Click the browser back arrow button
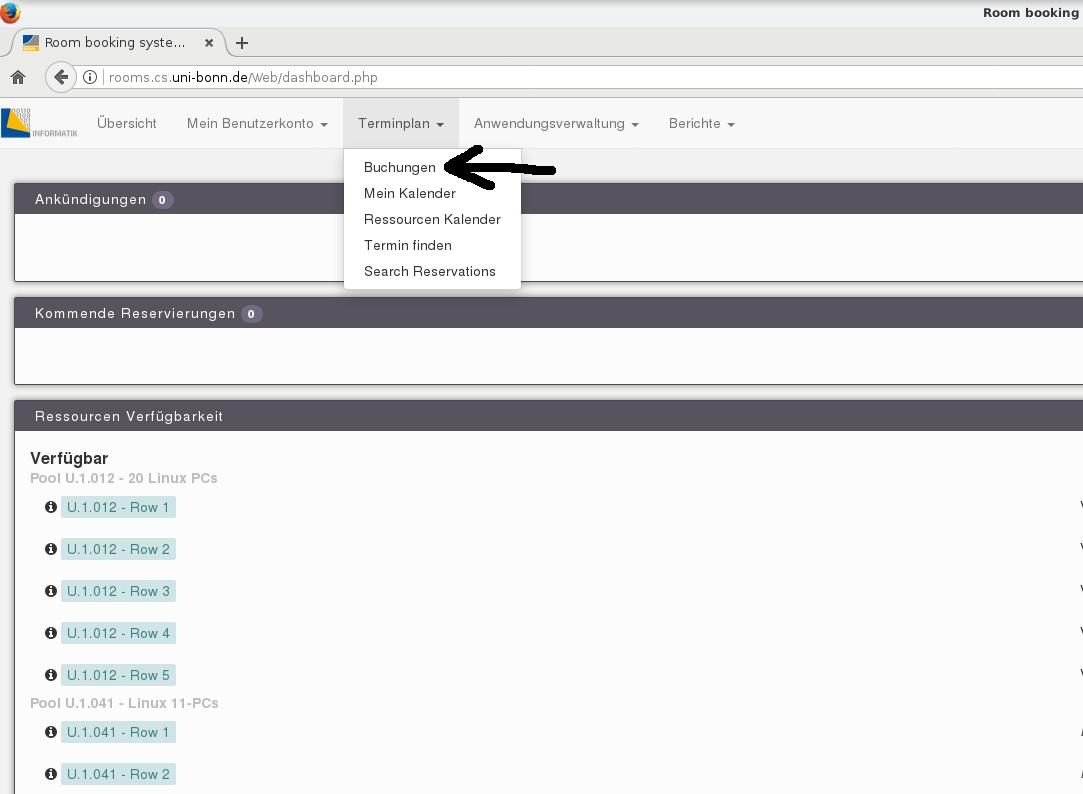This screenshot has width=1083, height=794. coord(61,77)
